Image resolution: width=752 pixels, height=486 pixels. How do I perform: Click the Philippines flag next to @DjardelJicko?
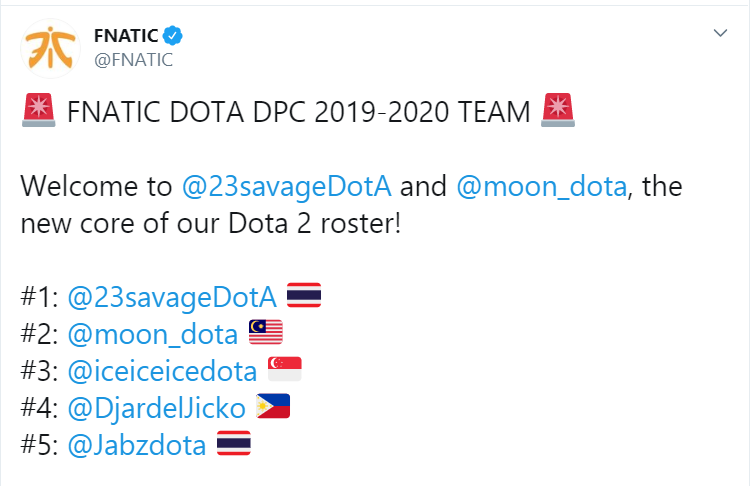pyautogui.click(x=274, y=408)
